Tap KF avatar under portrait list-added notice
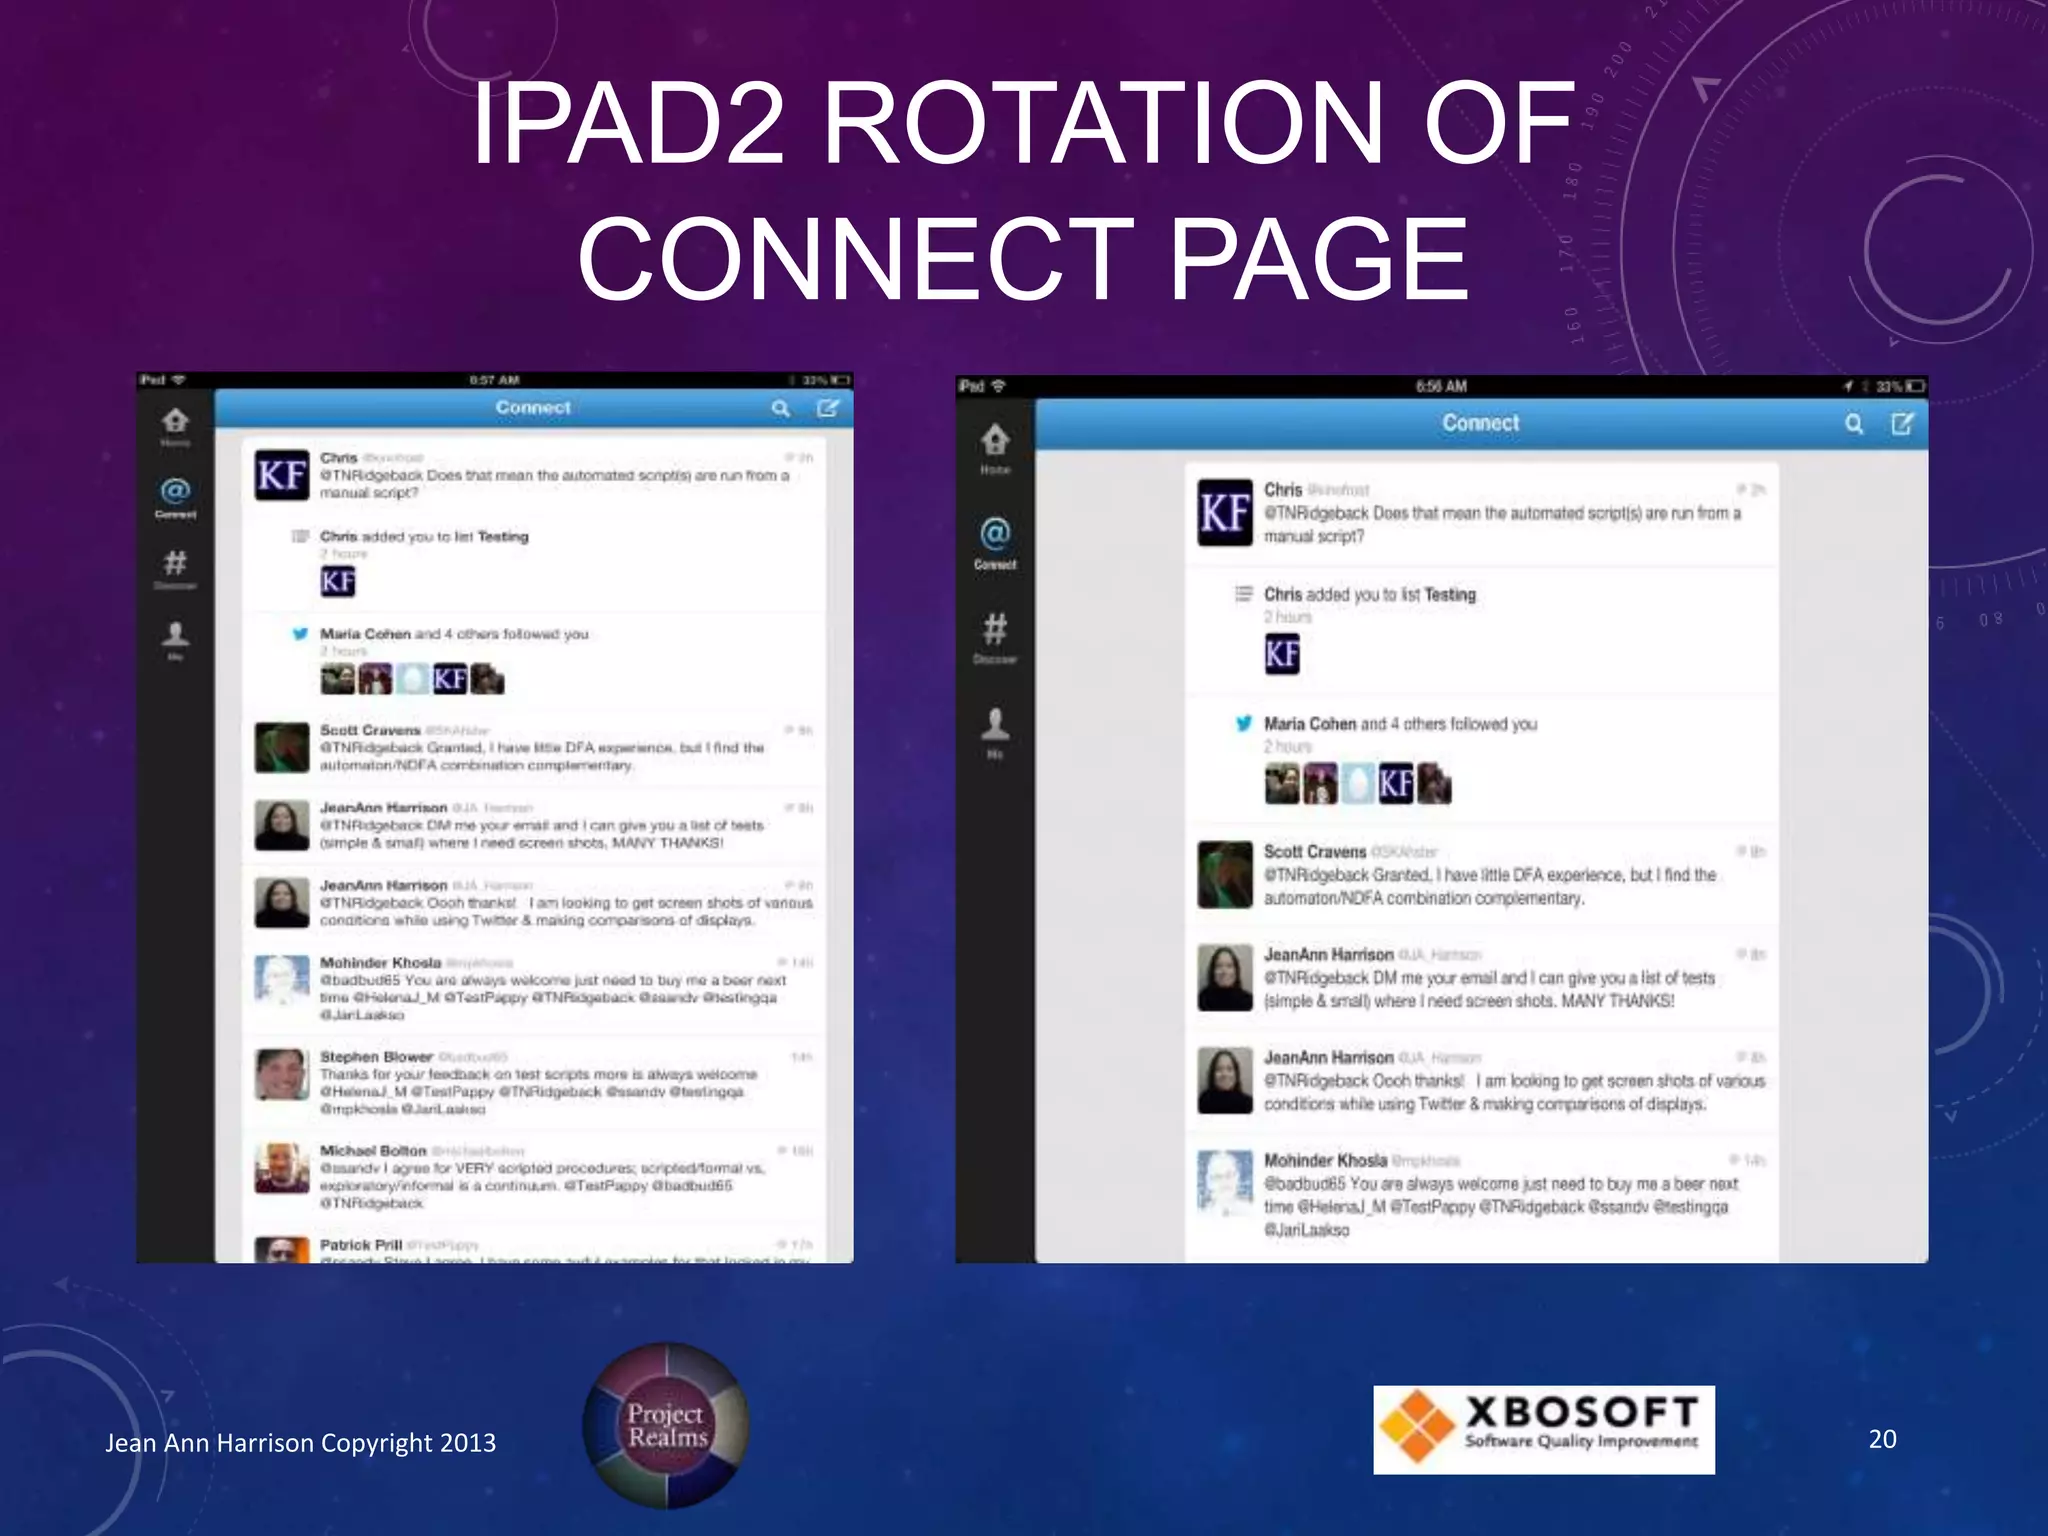Screen dimensions: 2048x1536 coord(338,581)
